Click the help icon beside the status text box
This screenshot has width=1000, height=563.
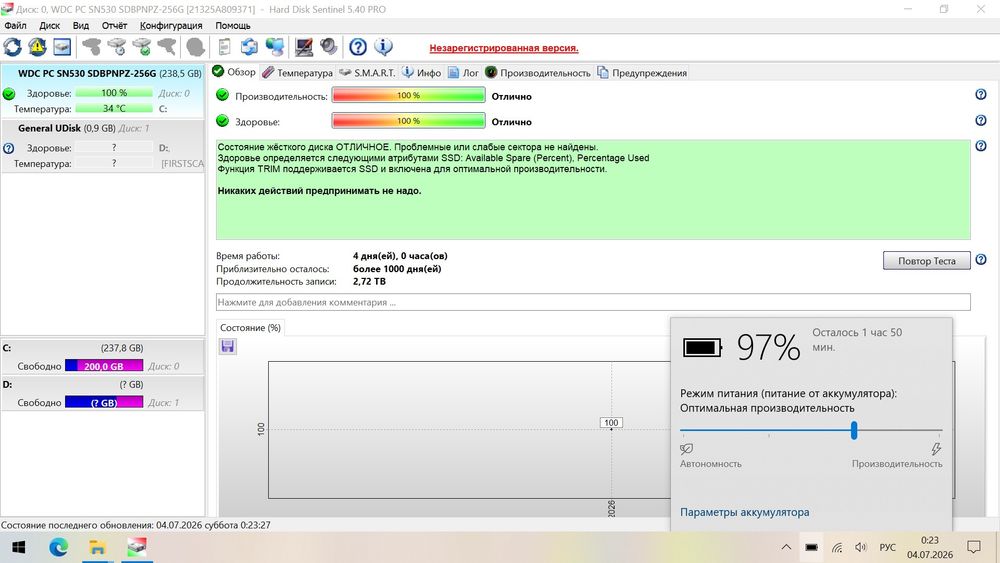point(981,145)
